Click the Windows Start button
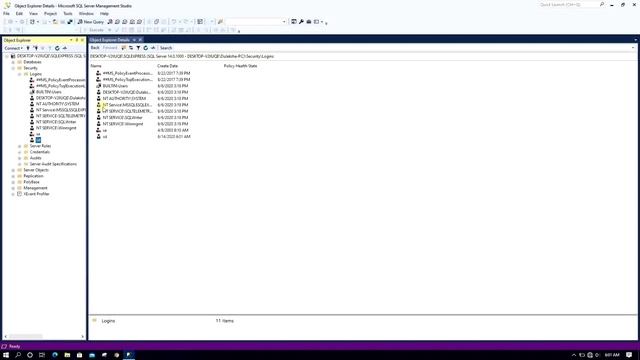Screen dimensions: 640x360 6,355
